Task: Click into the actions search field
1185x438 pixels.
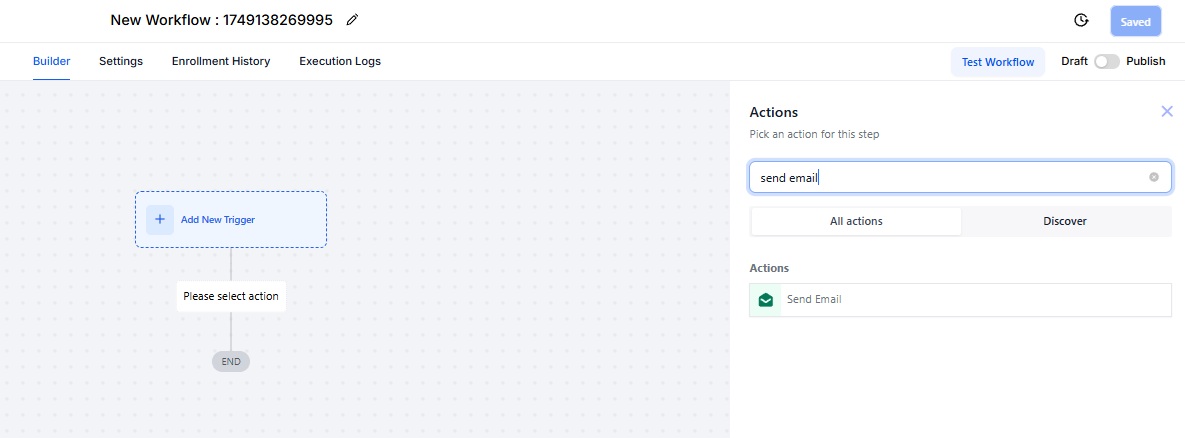Action: [x=948, y=177]
